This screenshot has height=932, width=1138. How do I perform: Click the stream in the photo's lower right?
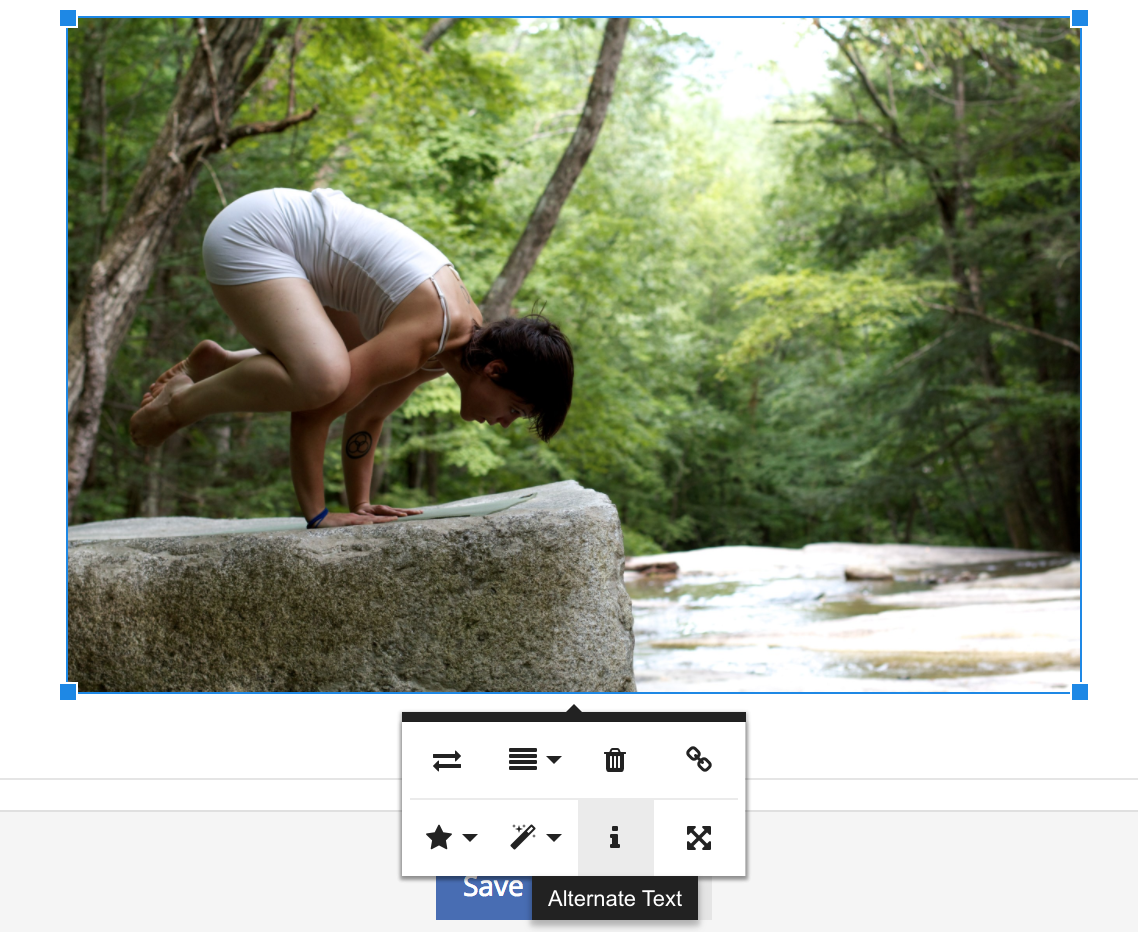point(850,620)
